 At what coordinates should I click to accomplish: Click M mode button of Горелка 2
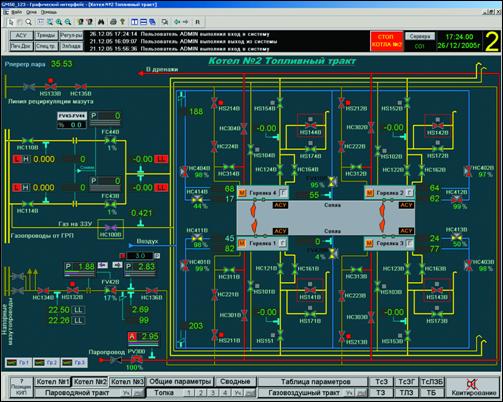point(369,193)
